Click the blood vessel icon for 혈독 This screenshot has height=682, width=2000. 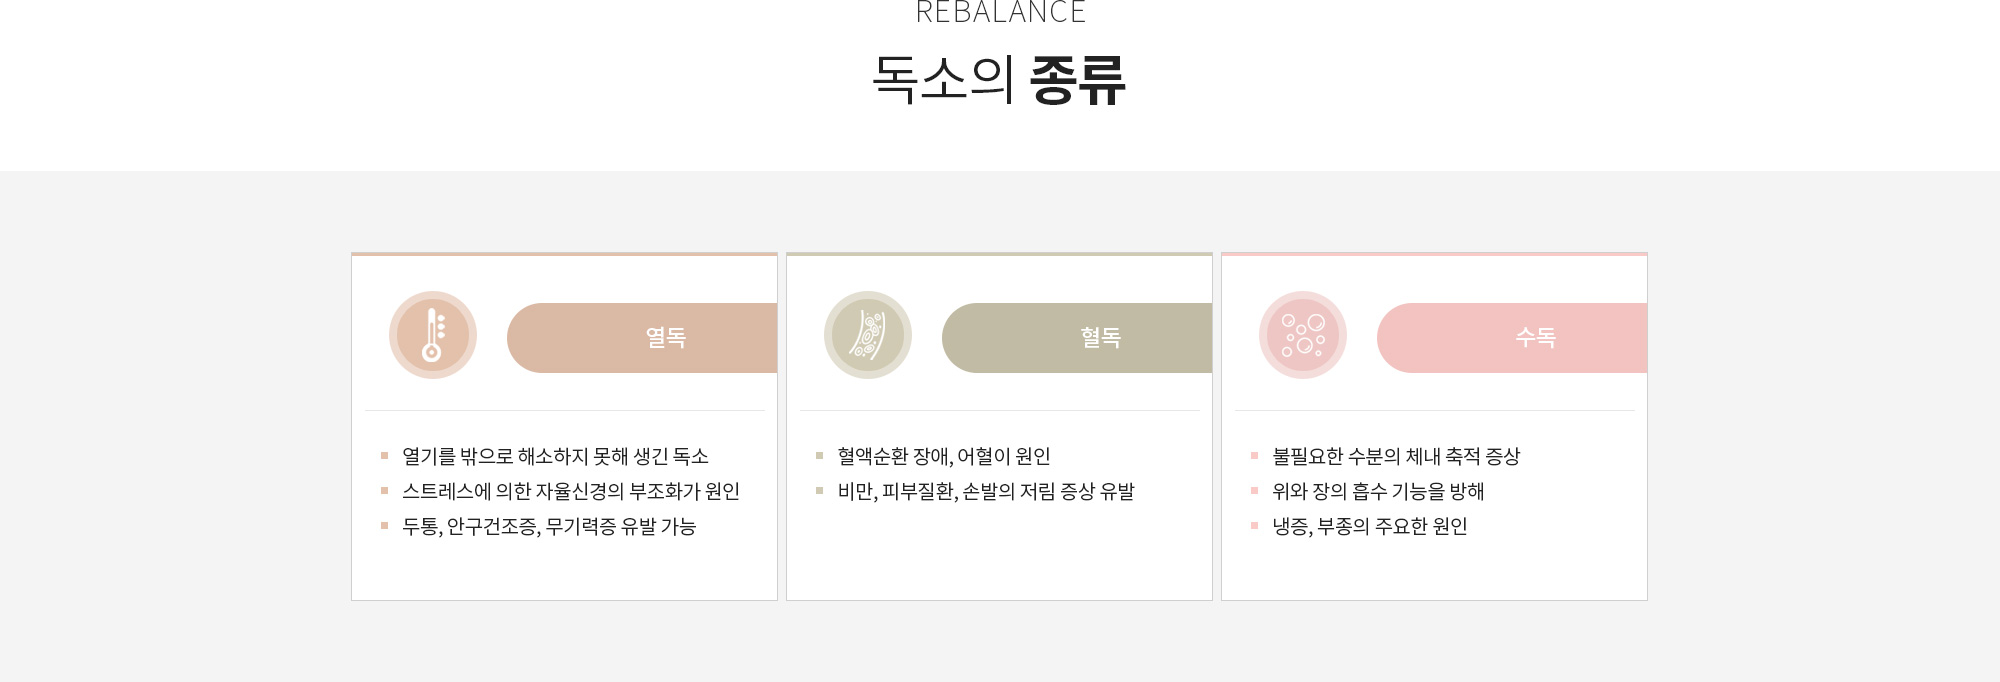(868, 335)
